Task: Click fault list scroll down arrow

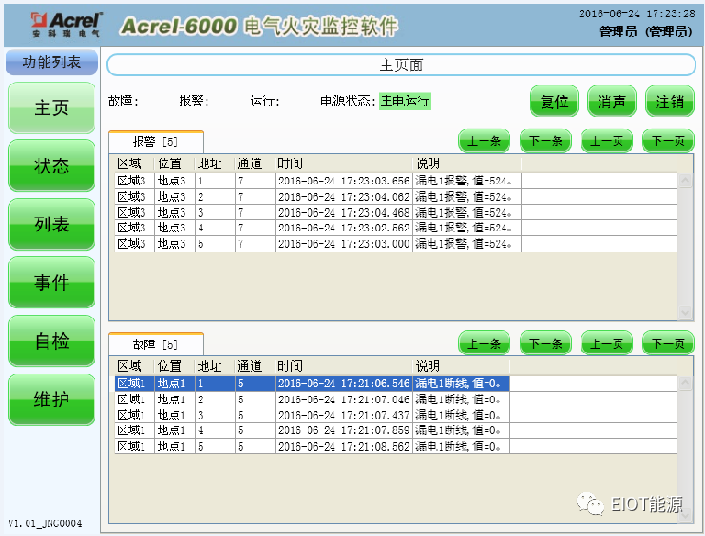Action: (x=685, y=515)
